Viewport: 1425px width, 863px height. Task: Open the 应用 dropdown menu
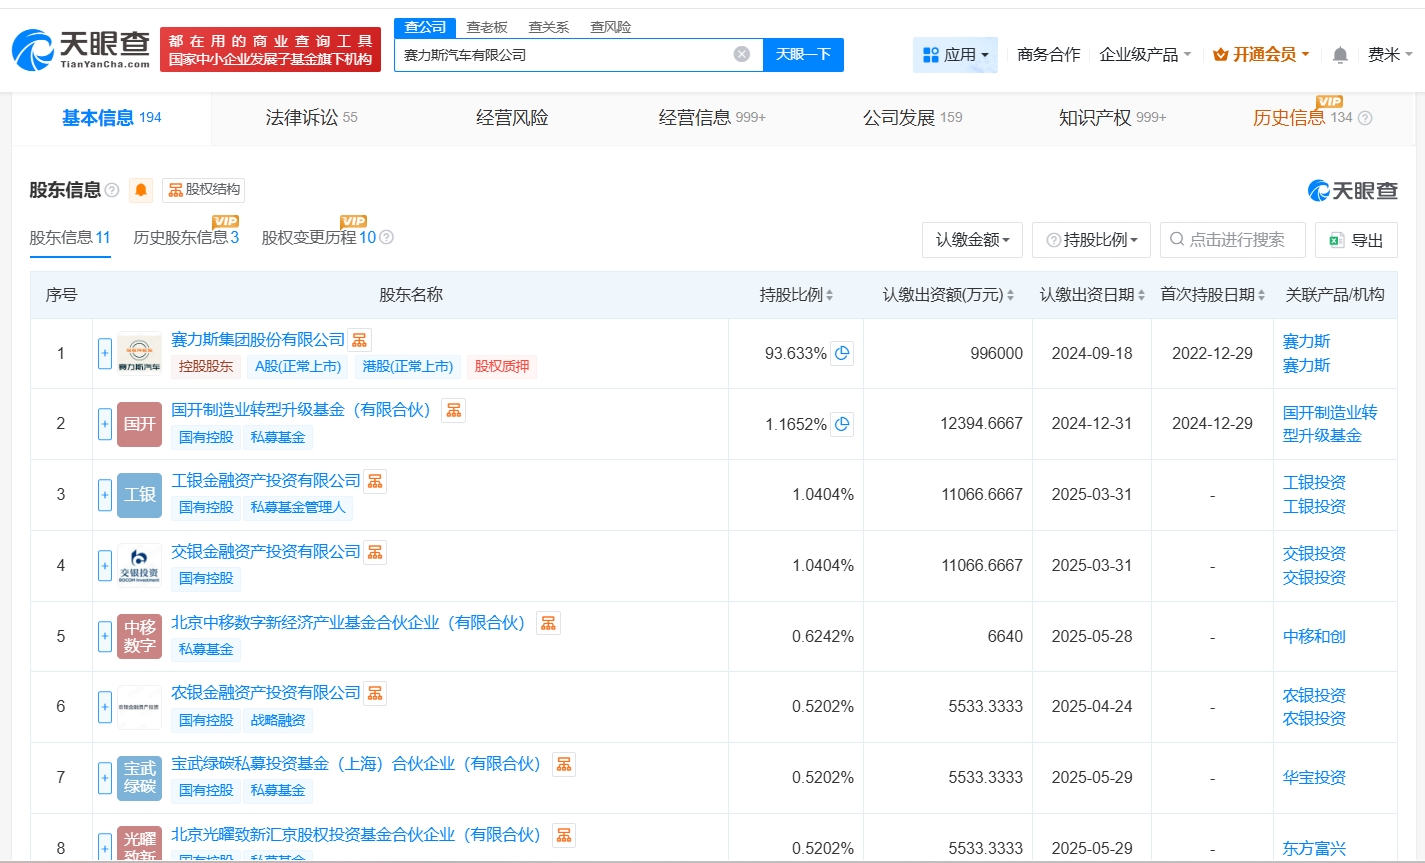coord(955,55)
